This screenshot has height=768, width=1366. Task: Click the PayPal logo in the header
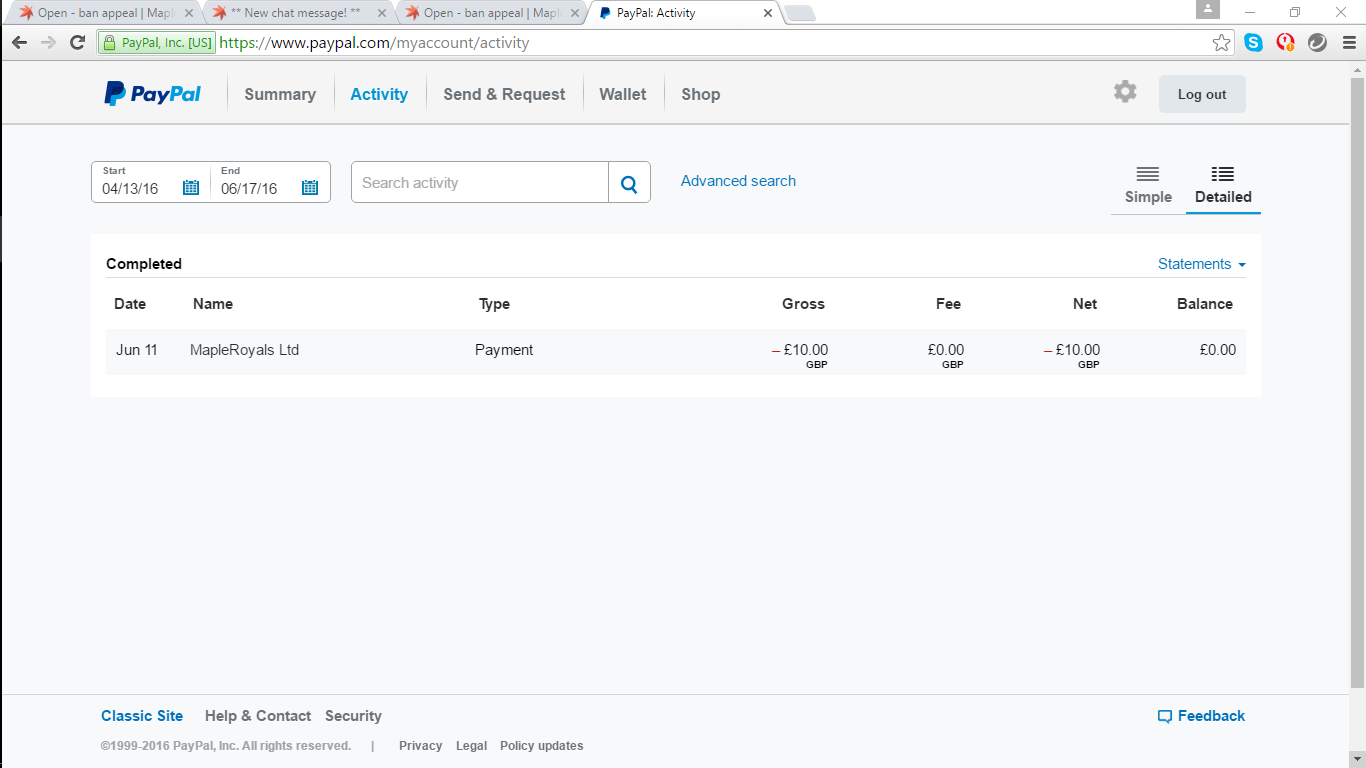click(x=153, y=94)
